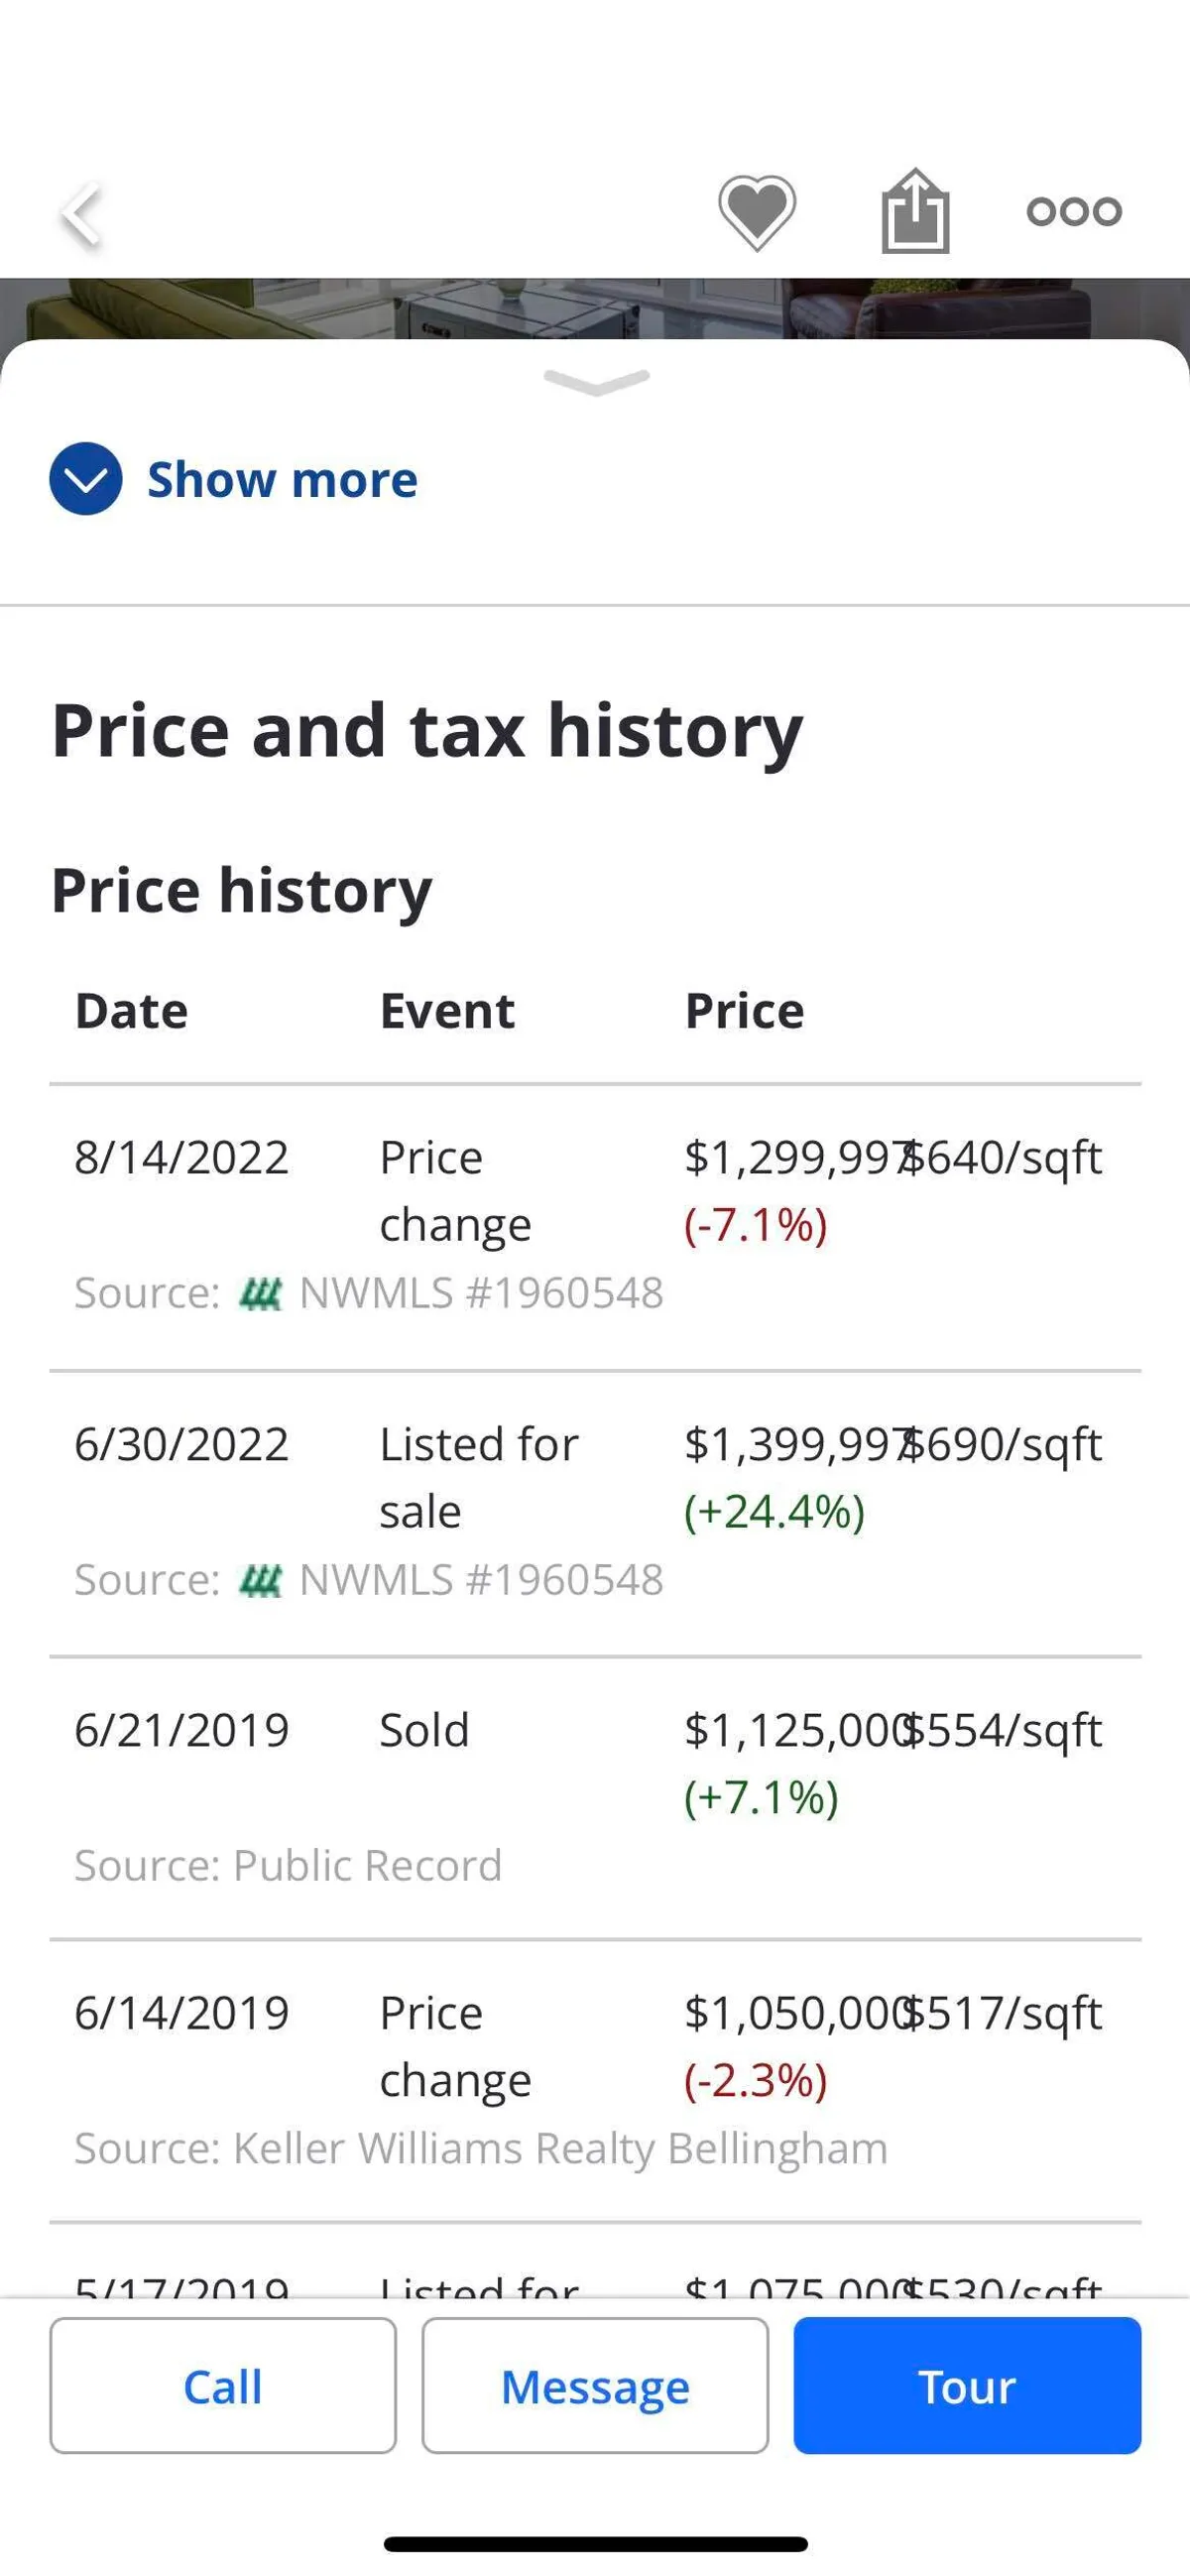The height and width of the screenshot is (2576, 1190).
Task: Open the three-dot more options menu
Action: pyautogui.click(x=1074, y=212)
